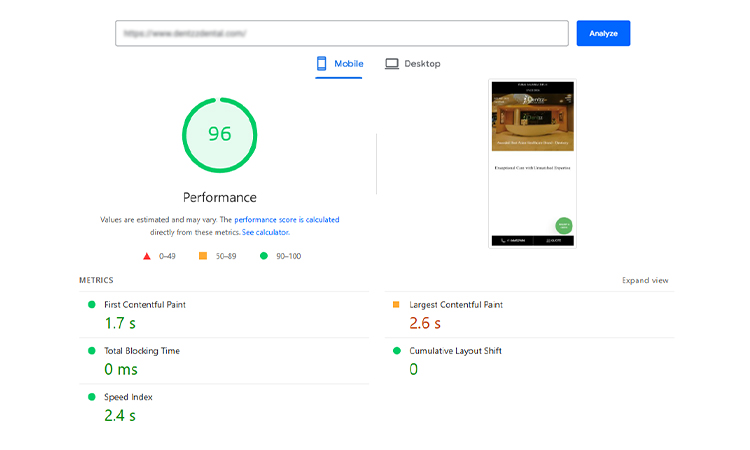Click Expand view in Metrics
The width and height of the screenshot is (750, 450).
pos(645,280)
